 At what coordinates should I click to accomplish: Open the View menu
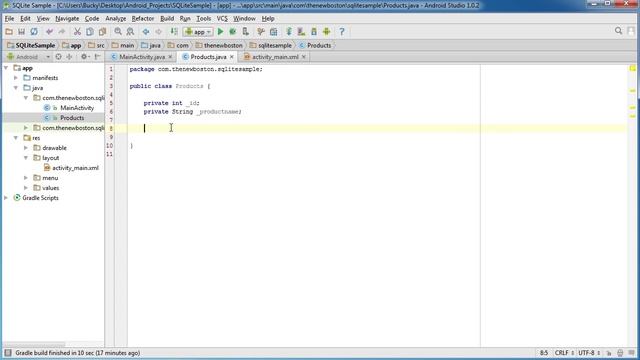(x=43, y=18)
